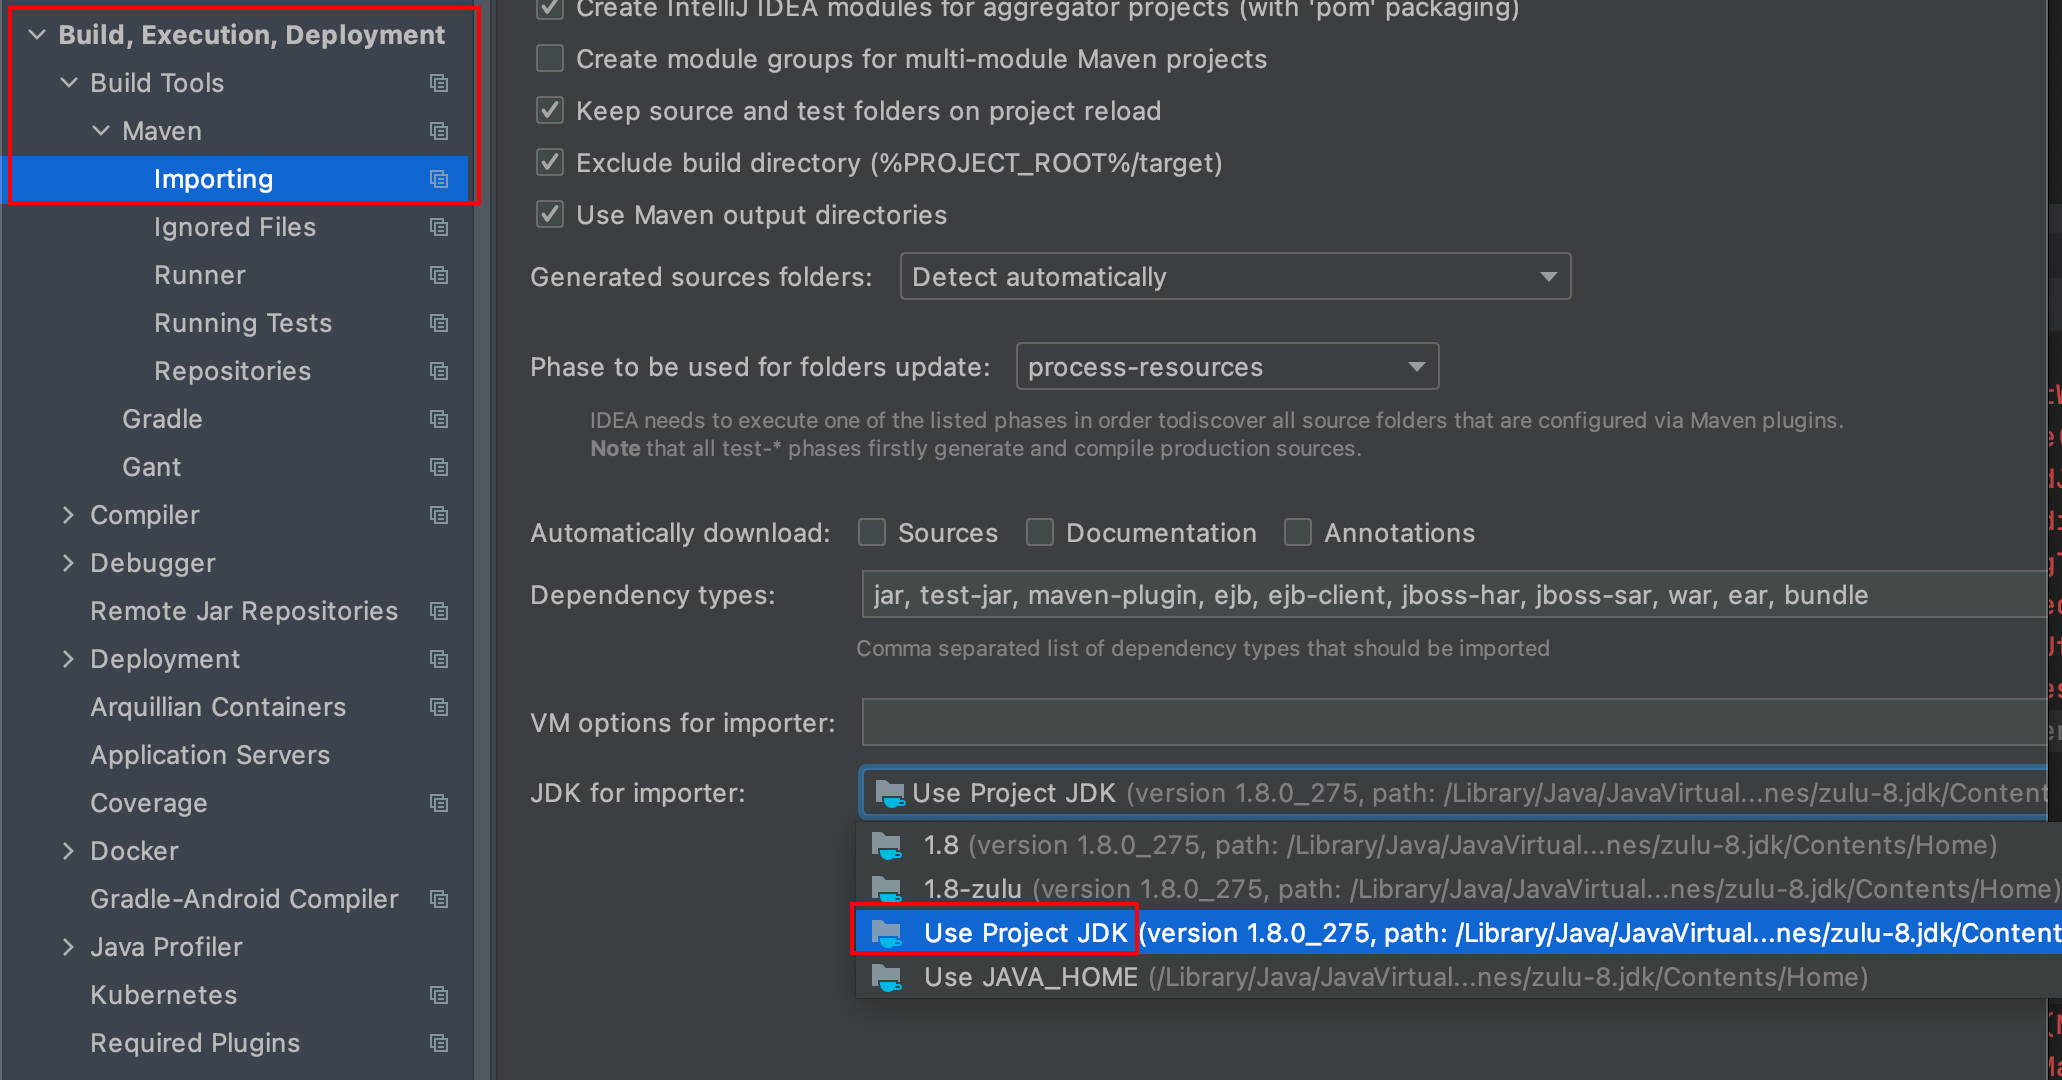Click VM options for importer field
This screenshot has width=2062, height=1080.
1450,723
